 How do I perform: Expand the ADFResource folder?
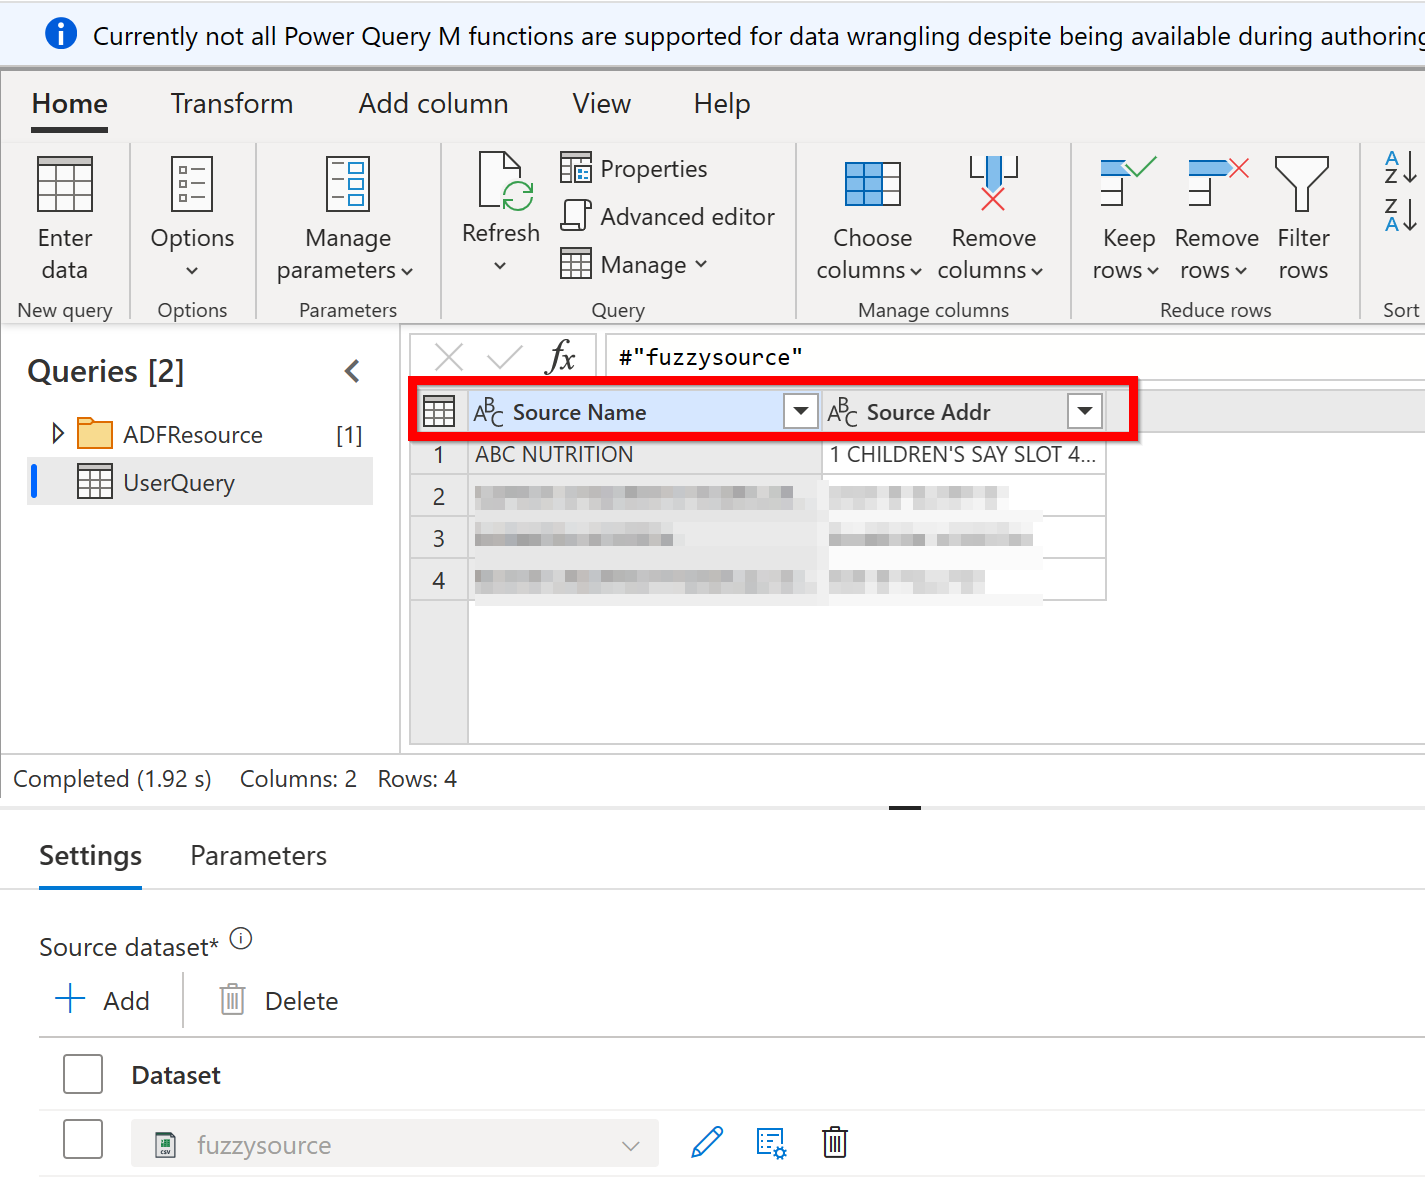(58, 433)
